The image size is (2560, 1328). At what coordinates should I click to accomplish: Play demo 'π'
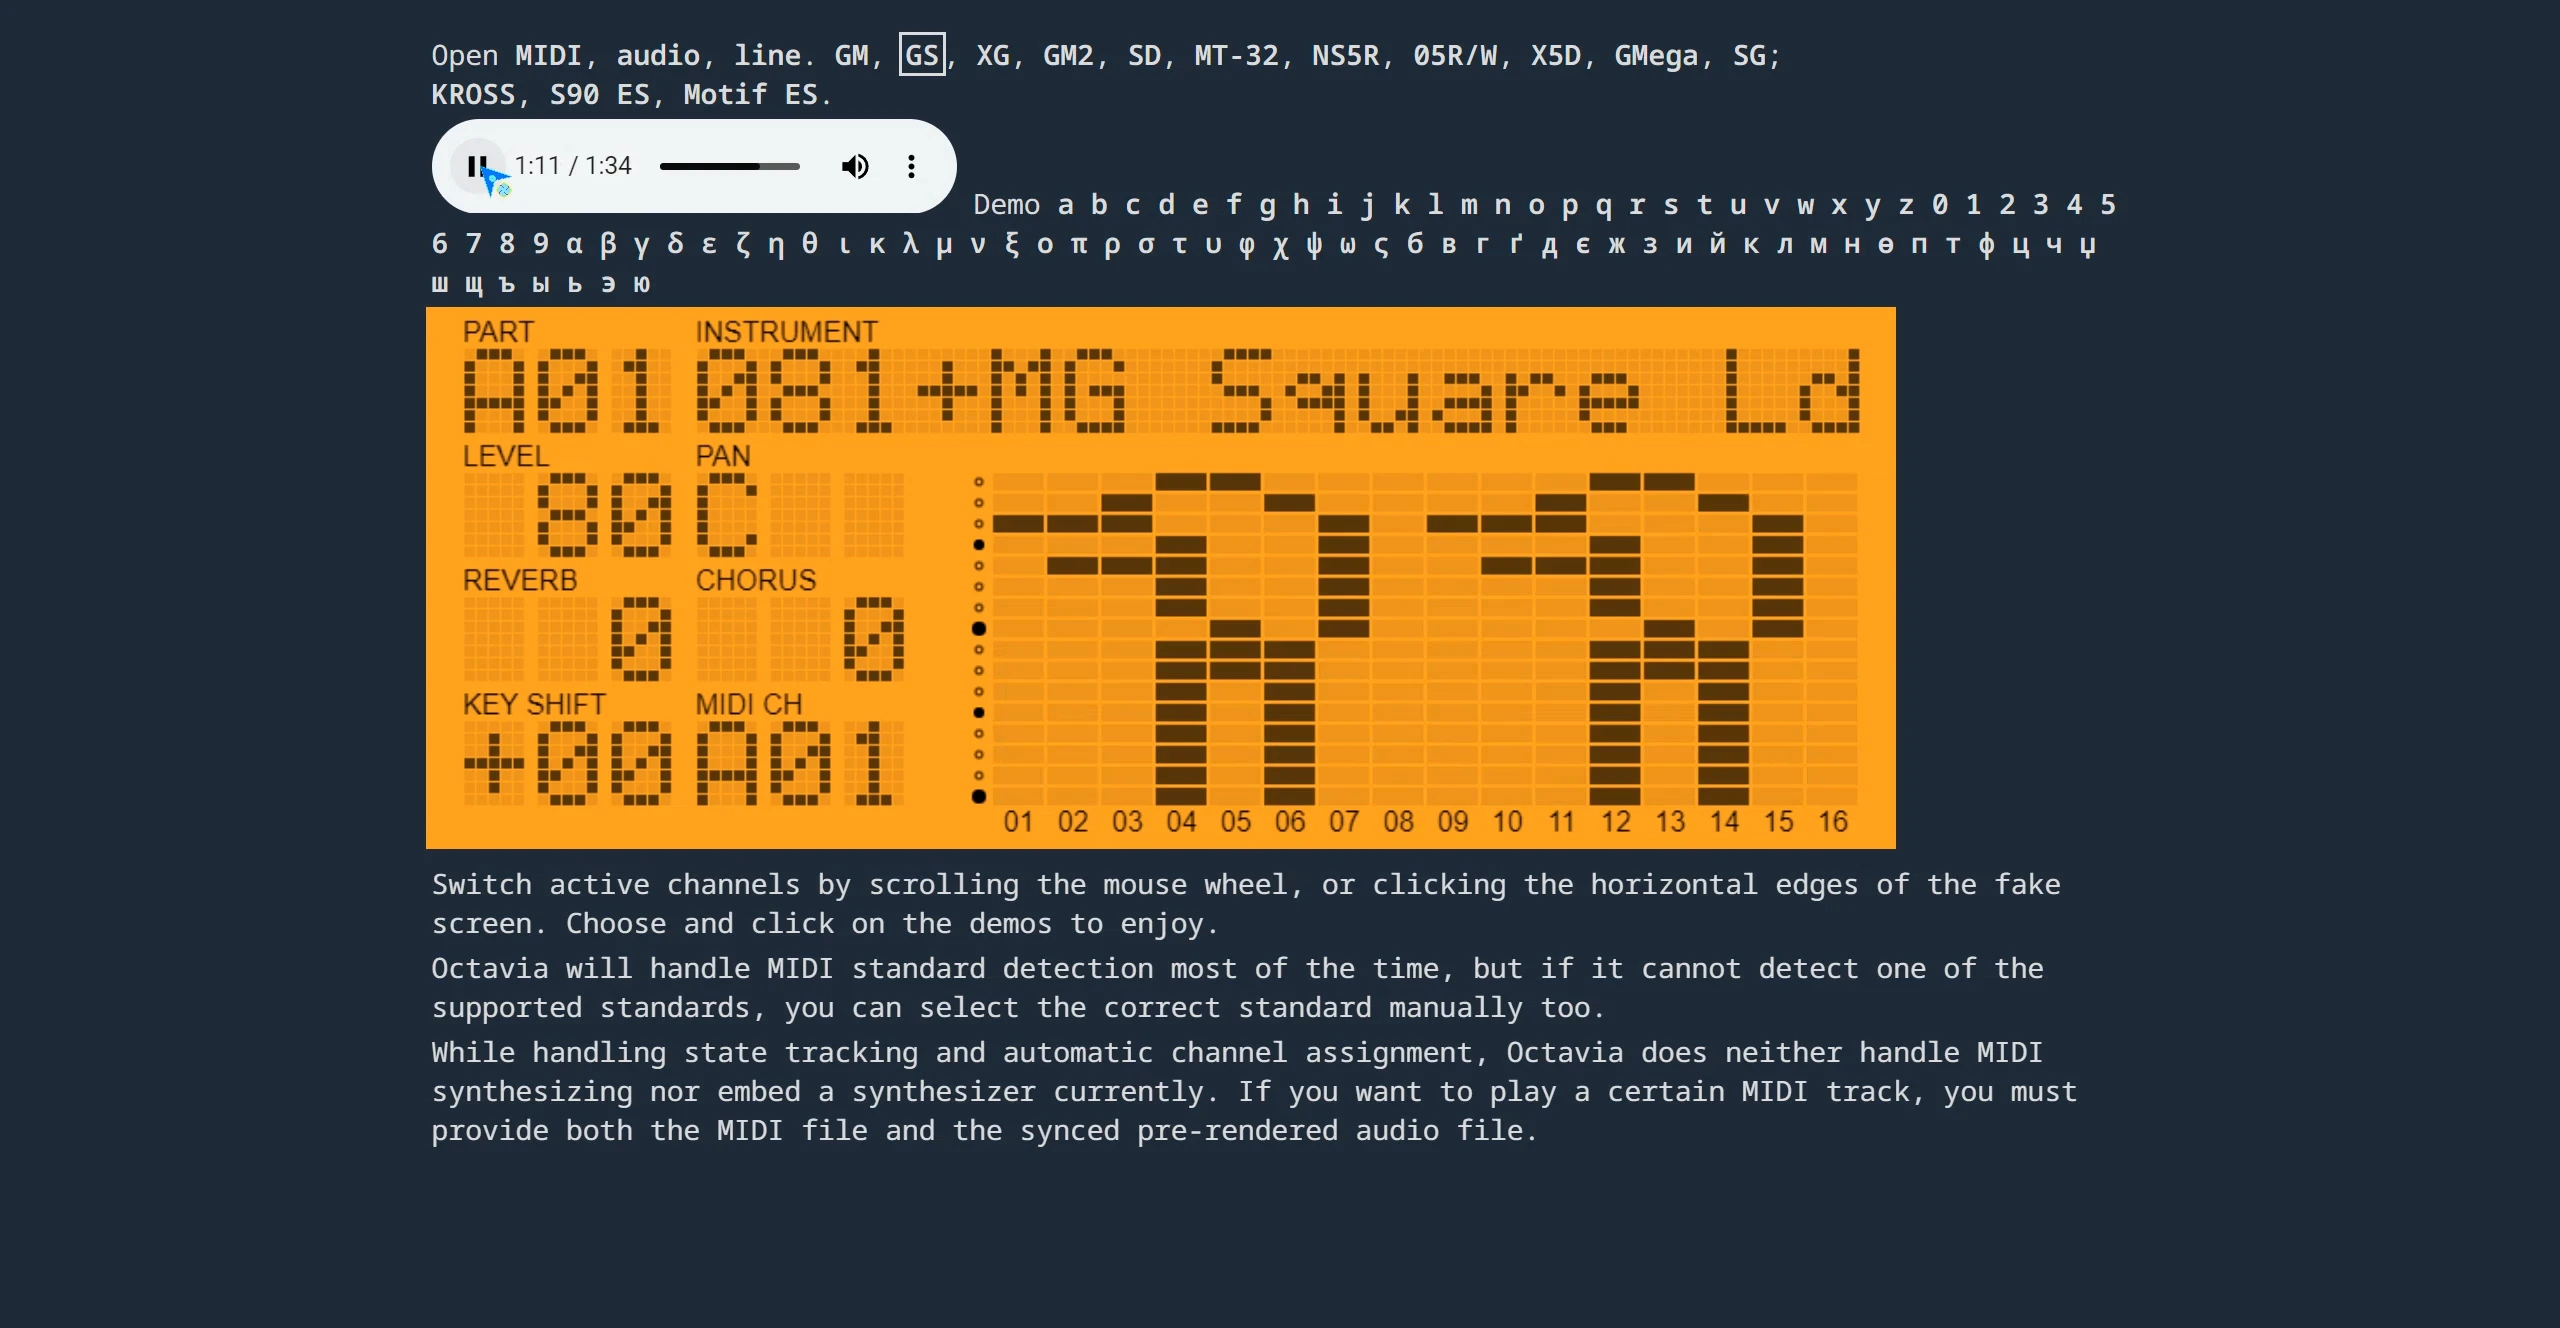[1079, 243]
